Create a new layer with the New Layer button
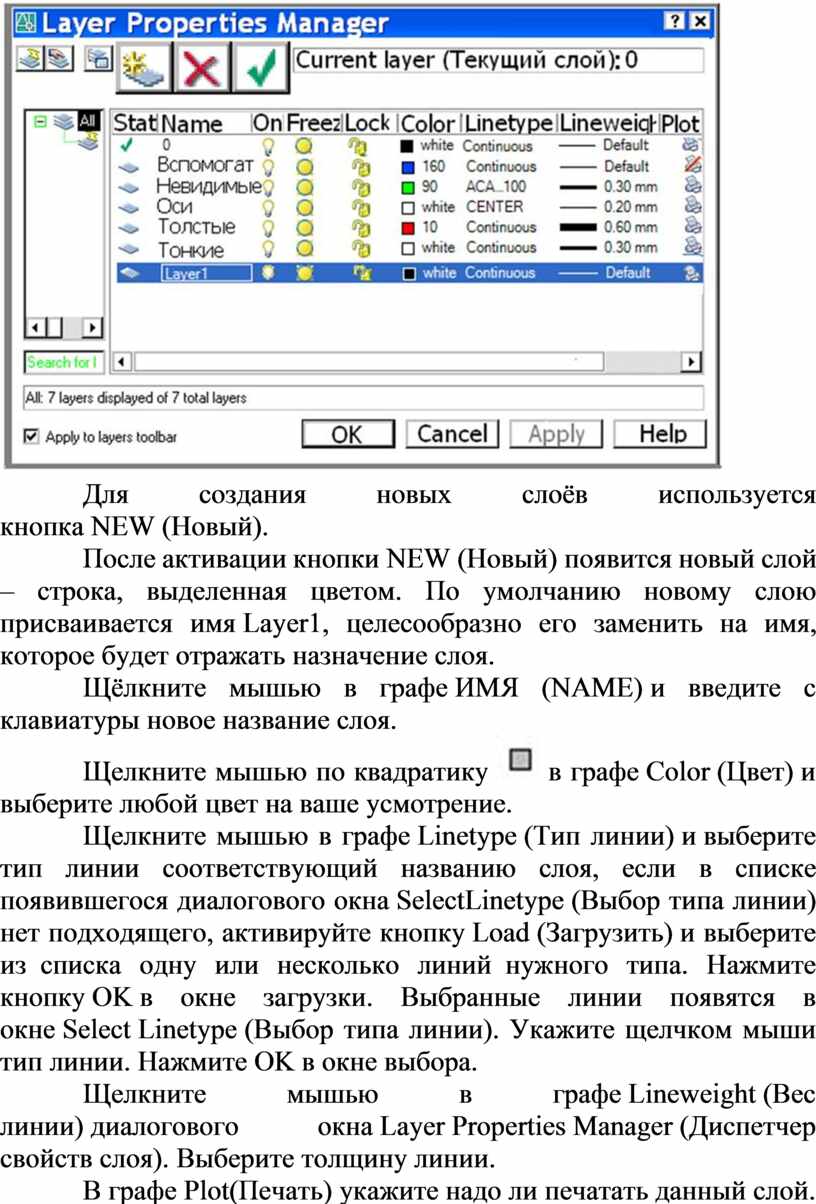The image size is (816, 1204). coord(144,68)
